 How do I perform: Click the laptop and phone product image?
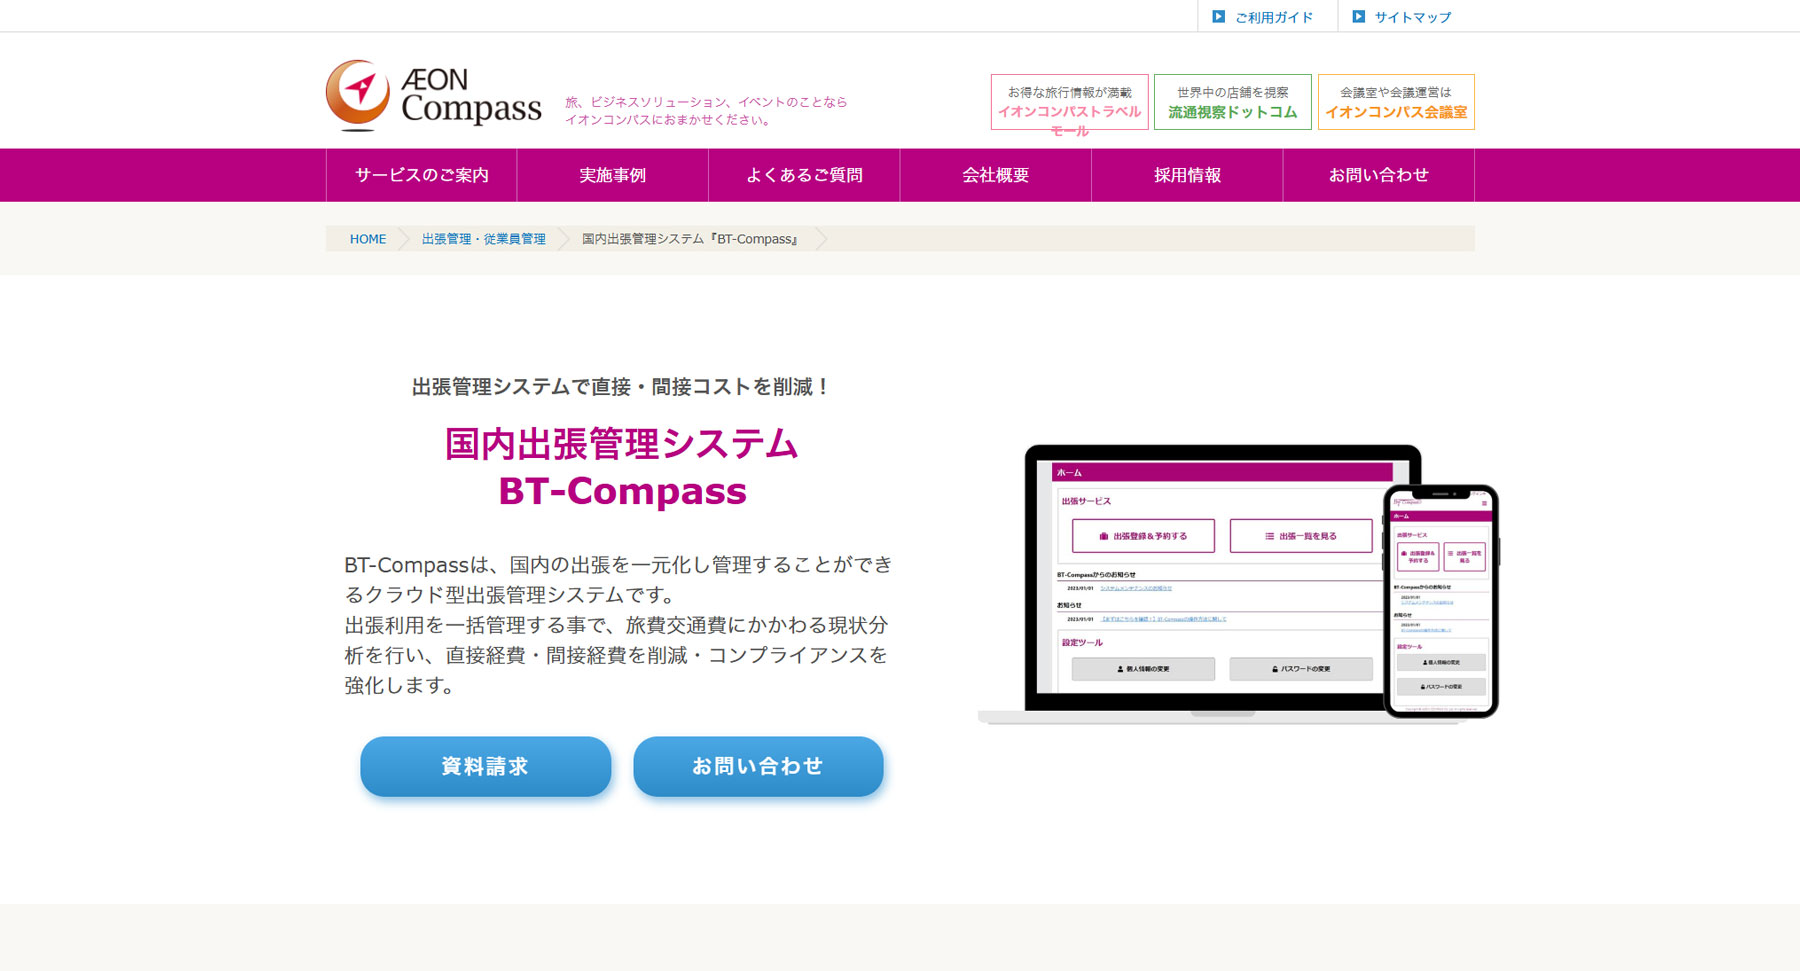(x=1238, y=584)
